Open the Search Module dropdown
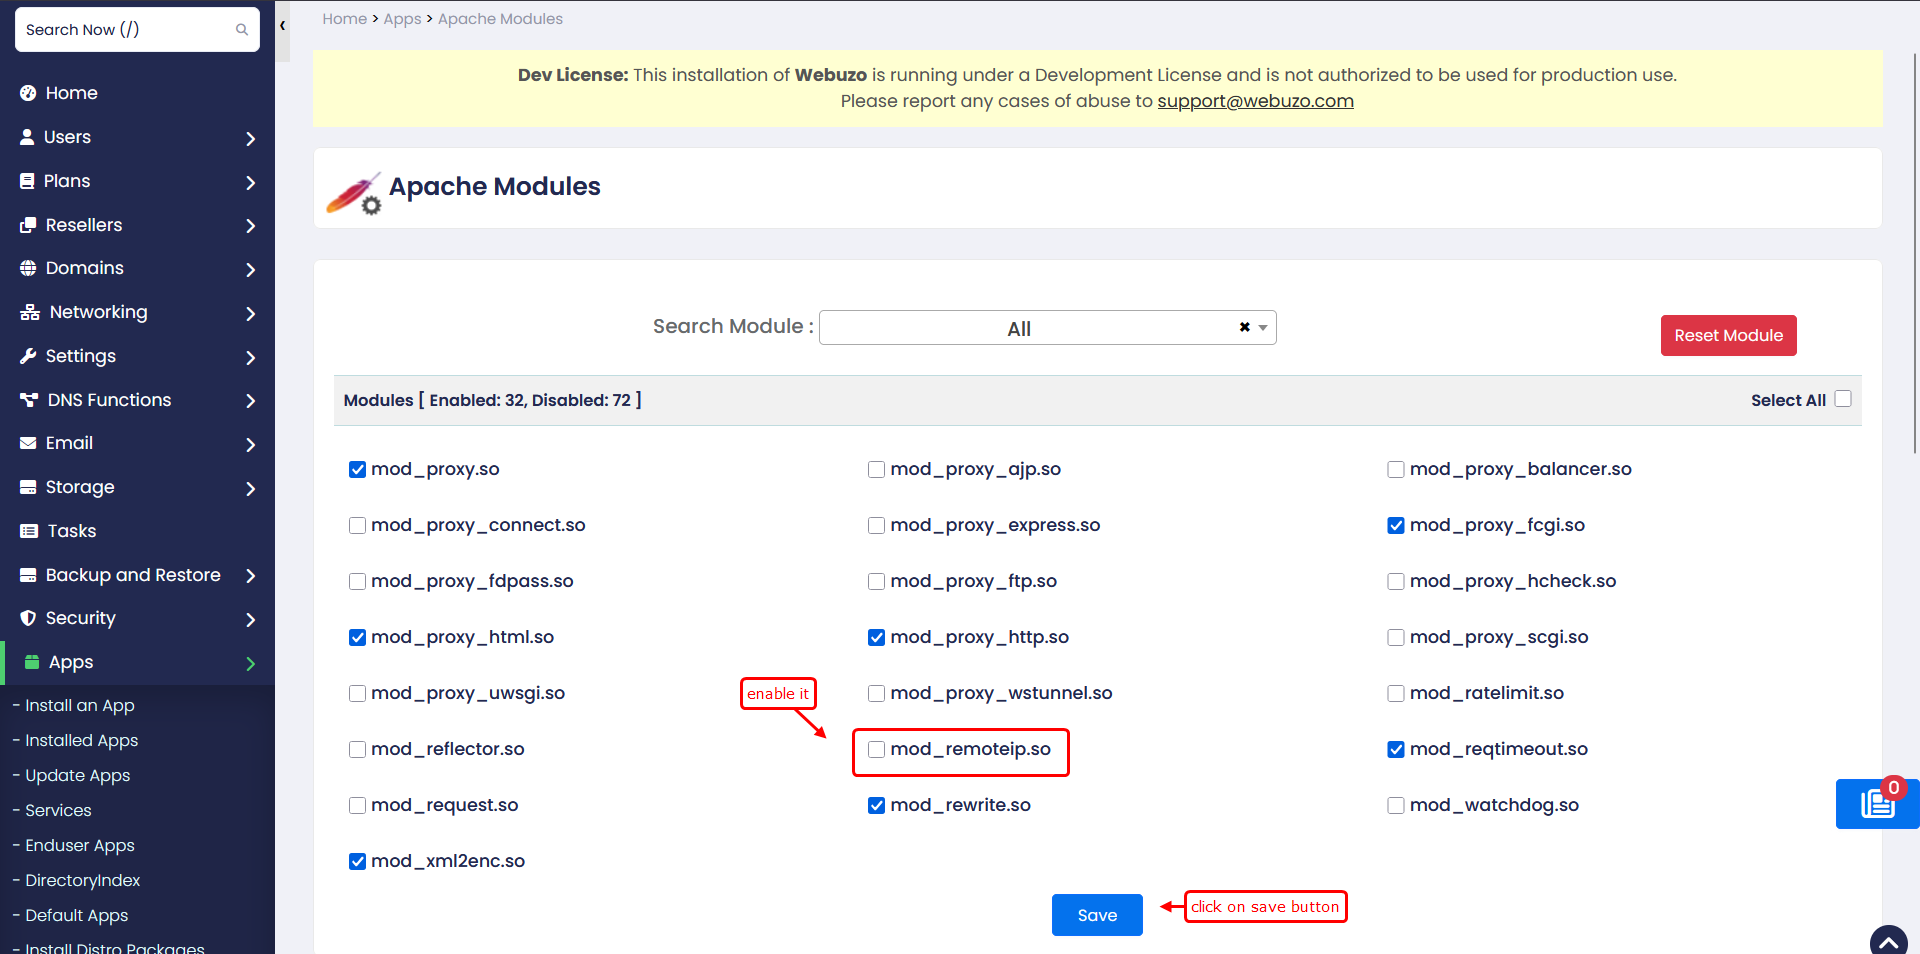 click(1047, 328)
